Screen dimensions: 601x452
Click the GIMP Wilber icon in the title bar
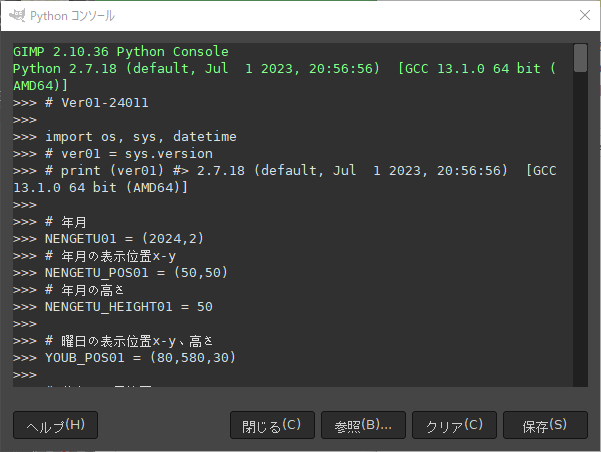point(17,15)
